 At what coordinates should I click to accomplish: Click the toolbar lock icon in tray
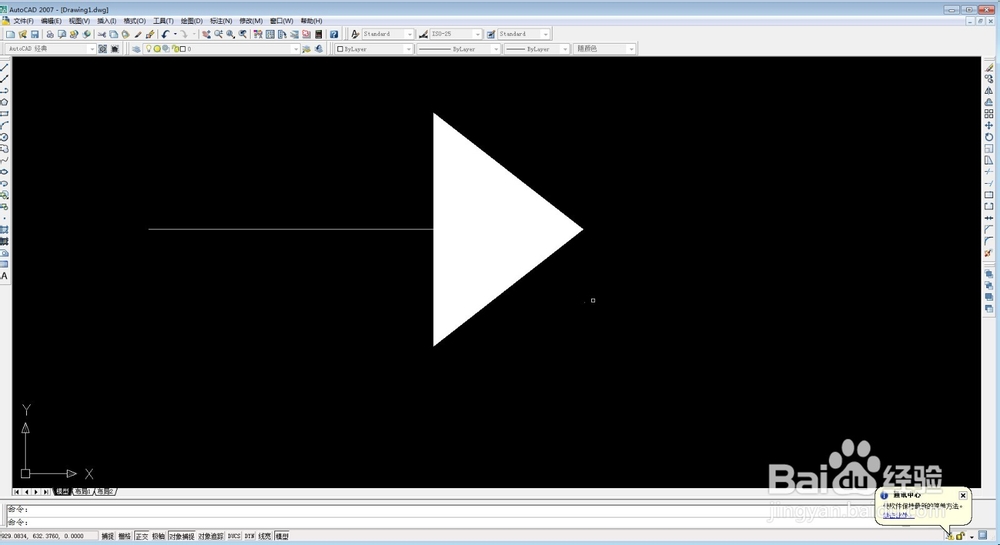(x=960, y=536)
